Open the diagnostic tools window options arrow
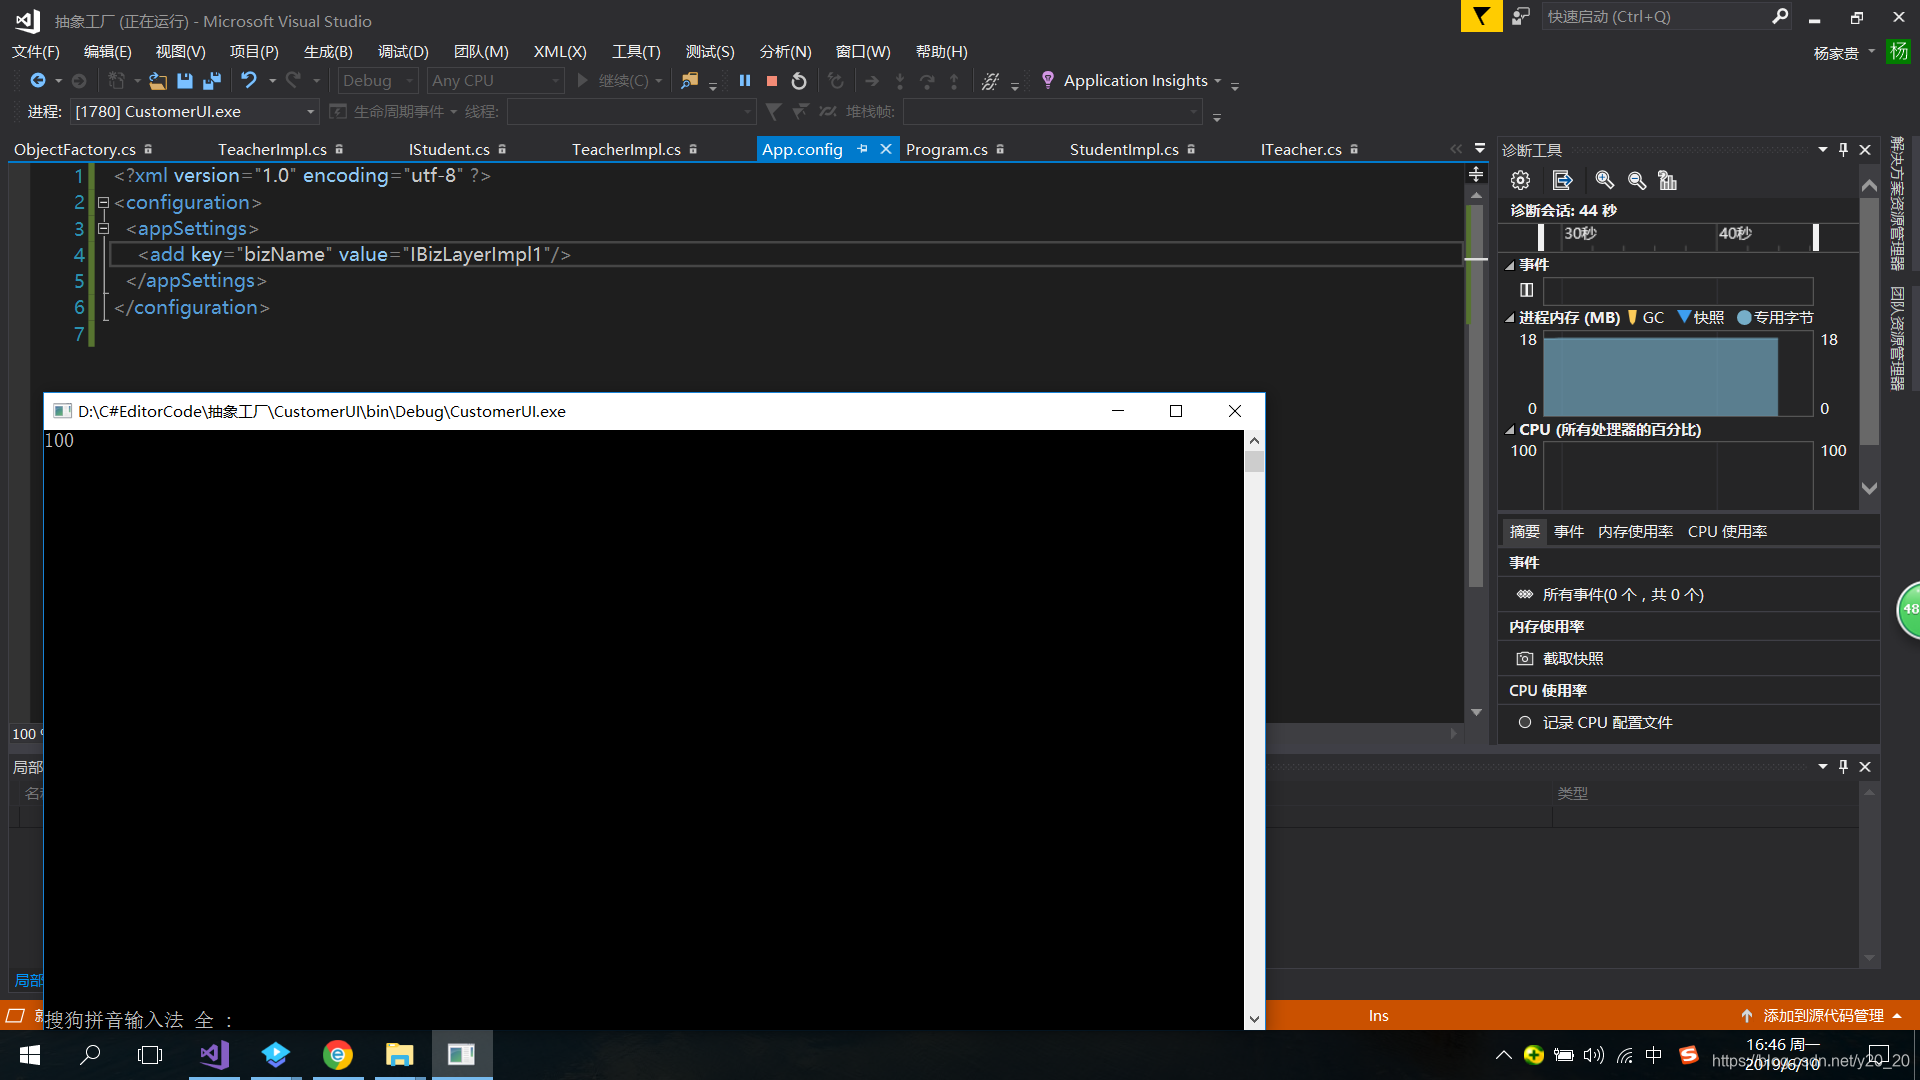Screen dimensions: 1920x1080 click(x=1823, y=149)
